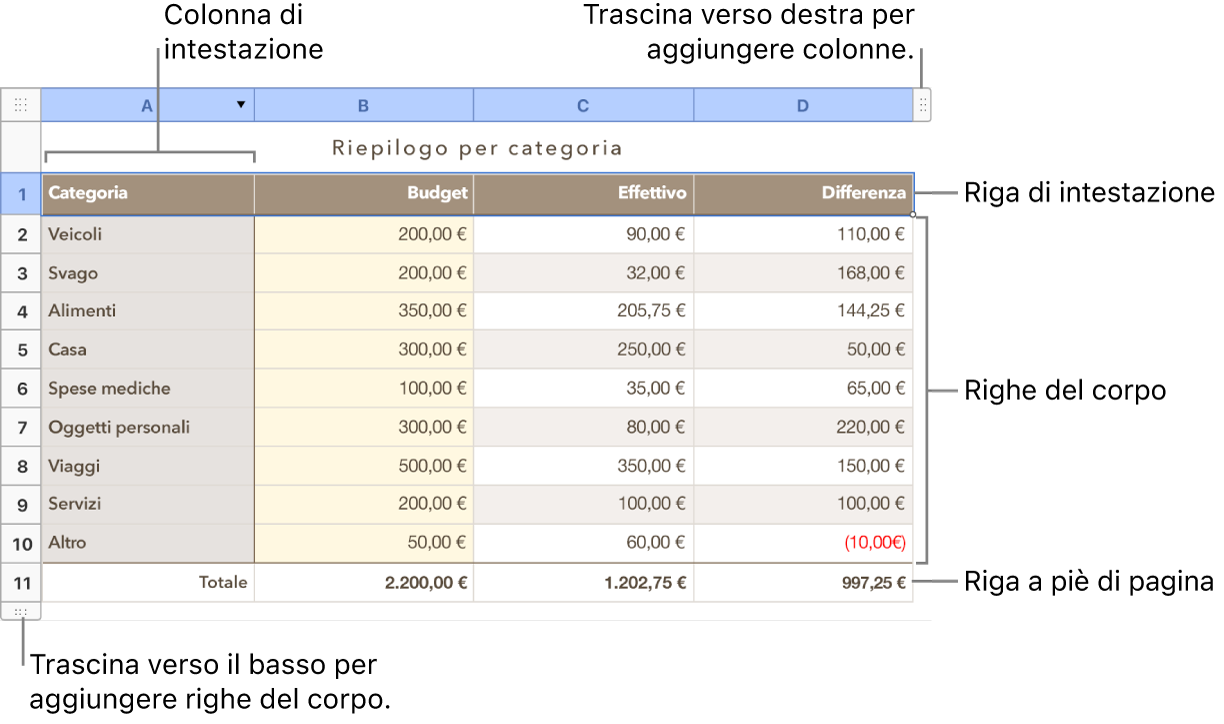Click the 997,25 € total Differenza cell
This screenshot has height=724, width=1224.
(x=803, y=583)
